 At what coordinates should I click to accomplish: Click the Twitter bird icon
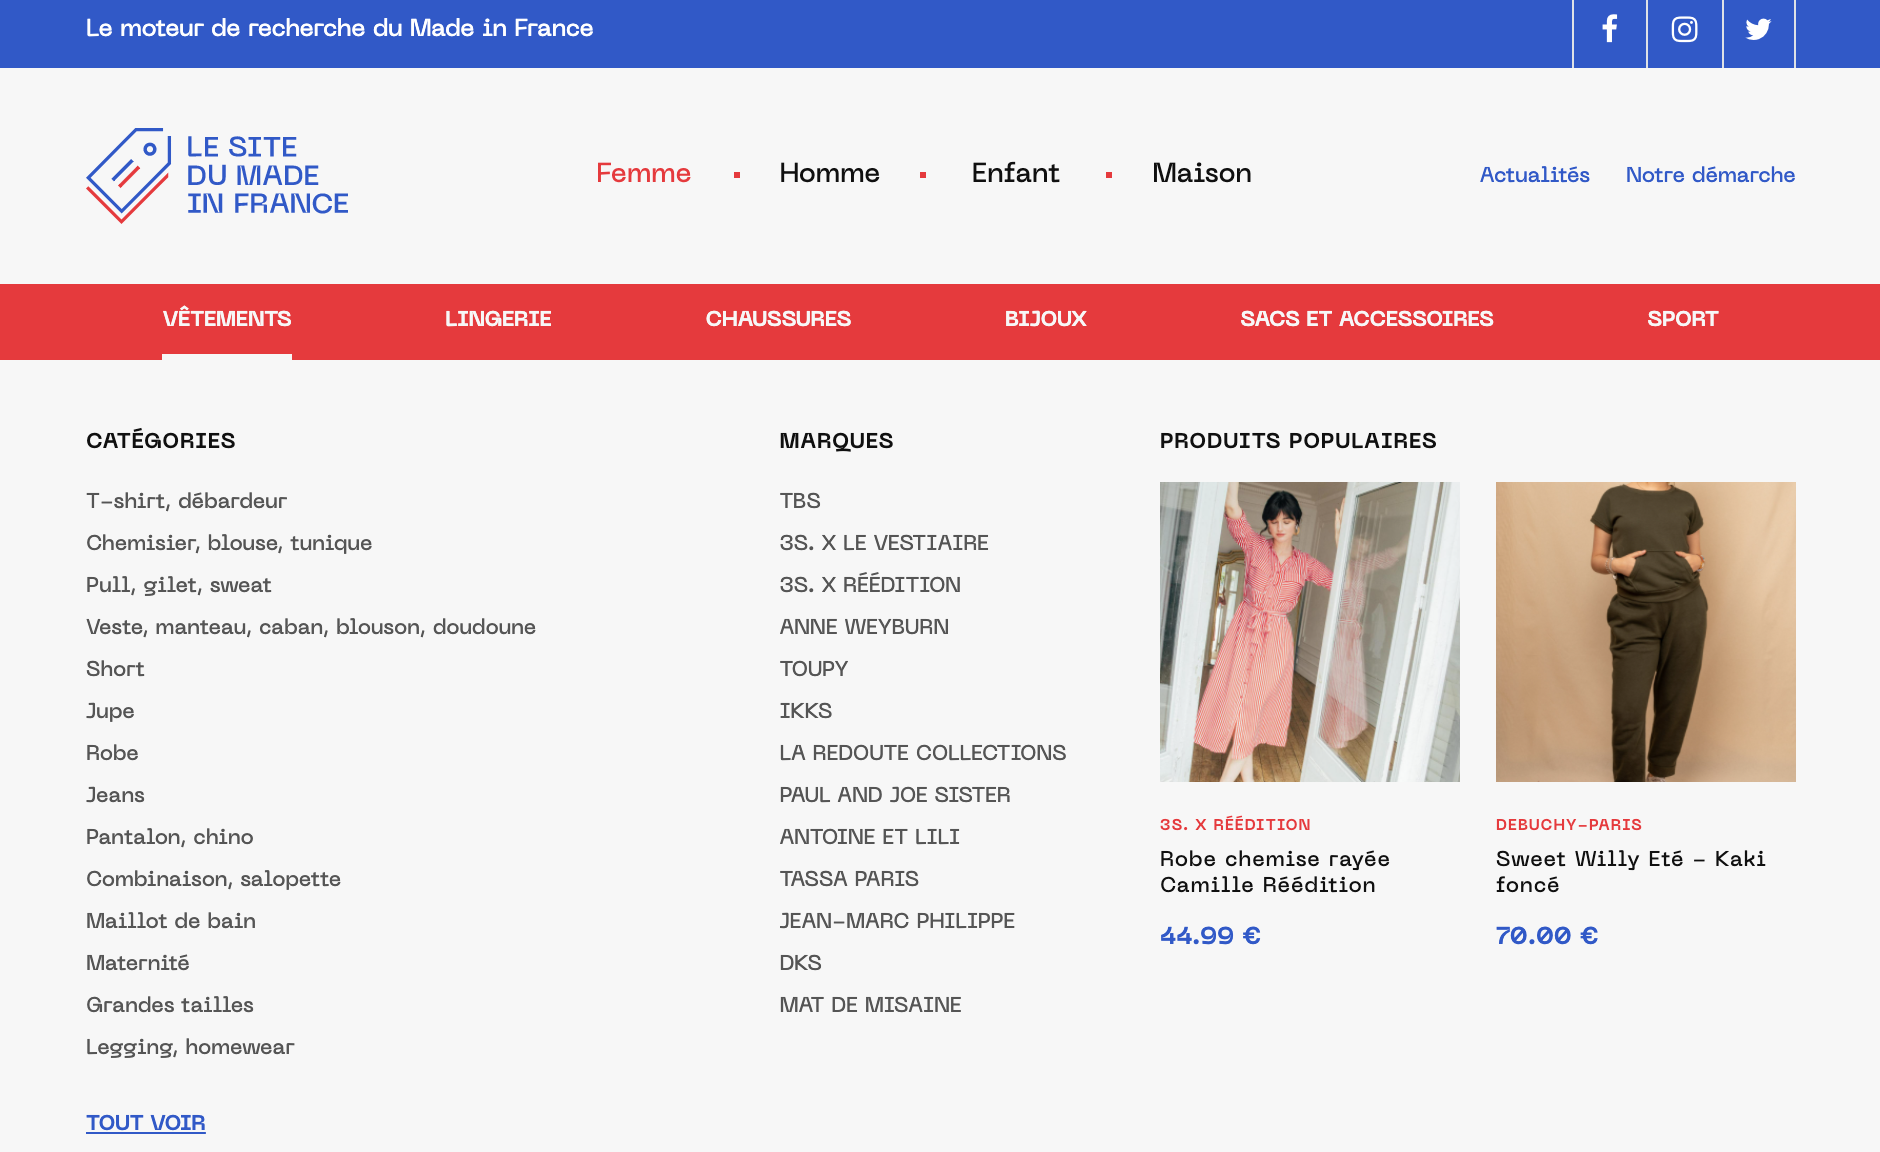point(1758,30)
